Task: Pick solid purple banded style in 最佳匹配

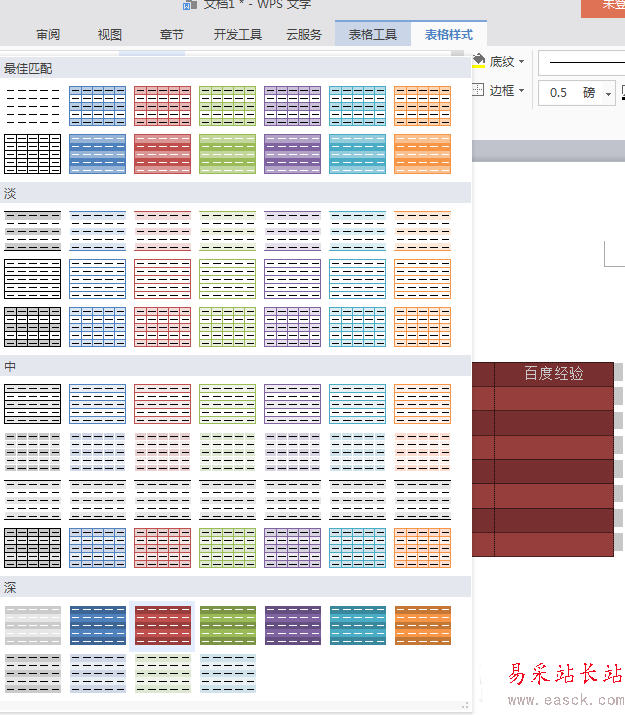Action: [x=292, y=154]
